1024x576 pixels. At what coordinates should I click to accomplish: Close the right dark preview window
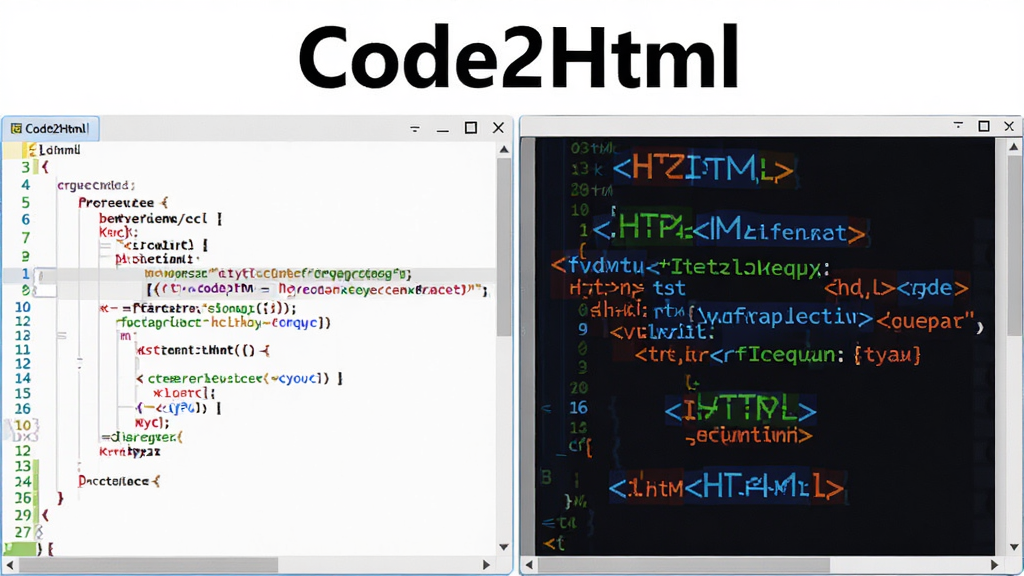pyautogui.click(x=1009, y=126)
